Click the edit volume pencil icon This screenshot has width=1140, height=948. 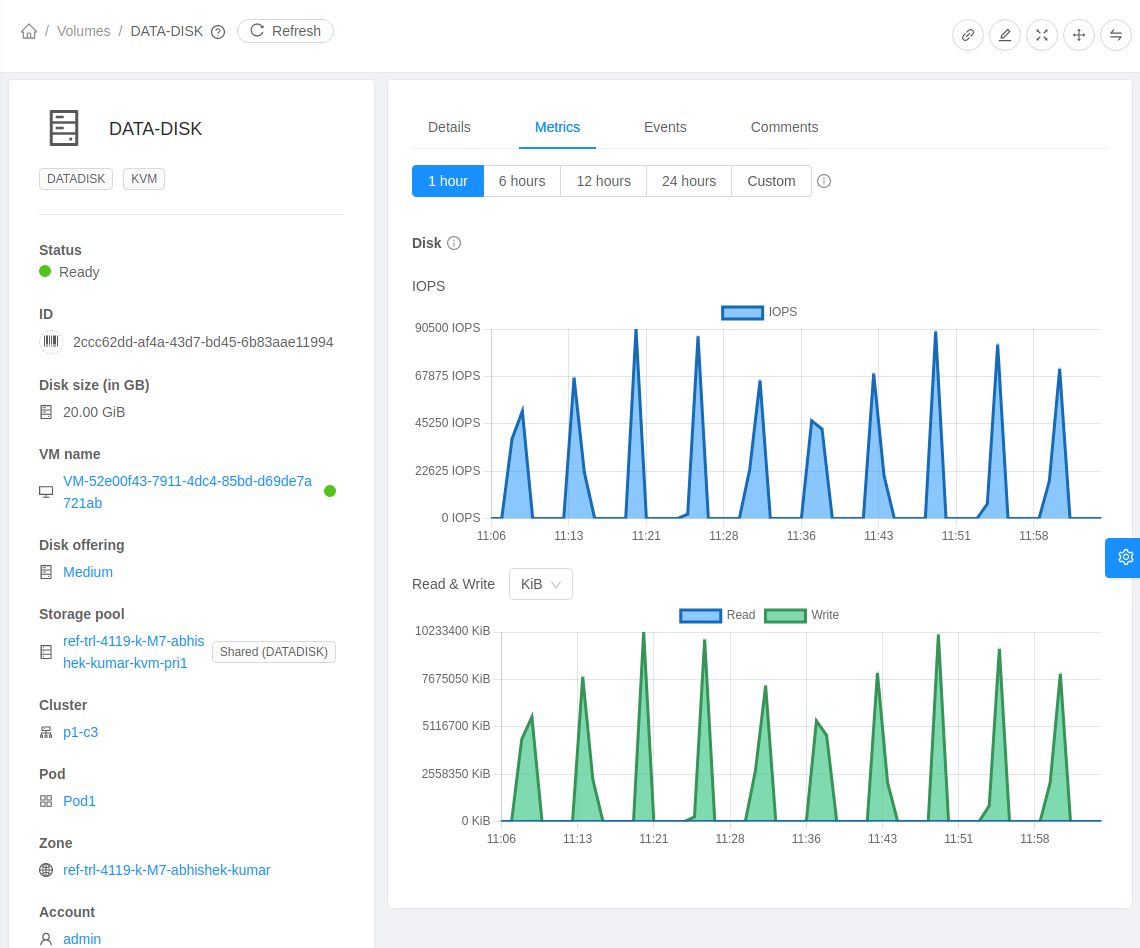[1005, 35]
